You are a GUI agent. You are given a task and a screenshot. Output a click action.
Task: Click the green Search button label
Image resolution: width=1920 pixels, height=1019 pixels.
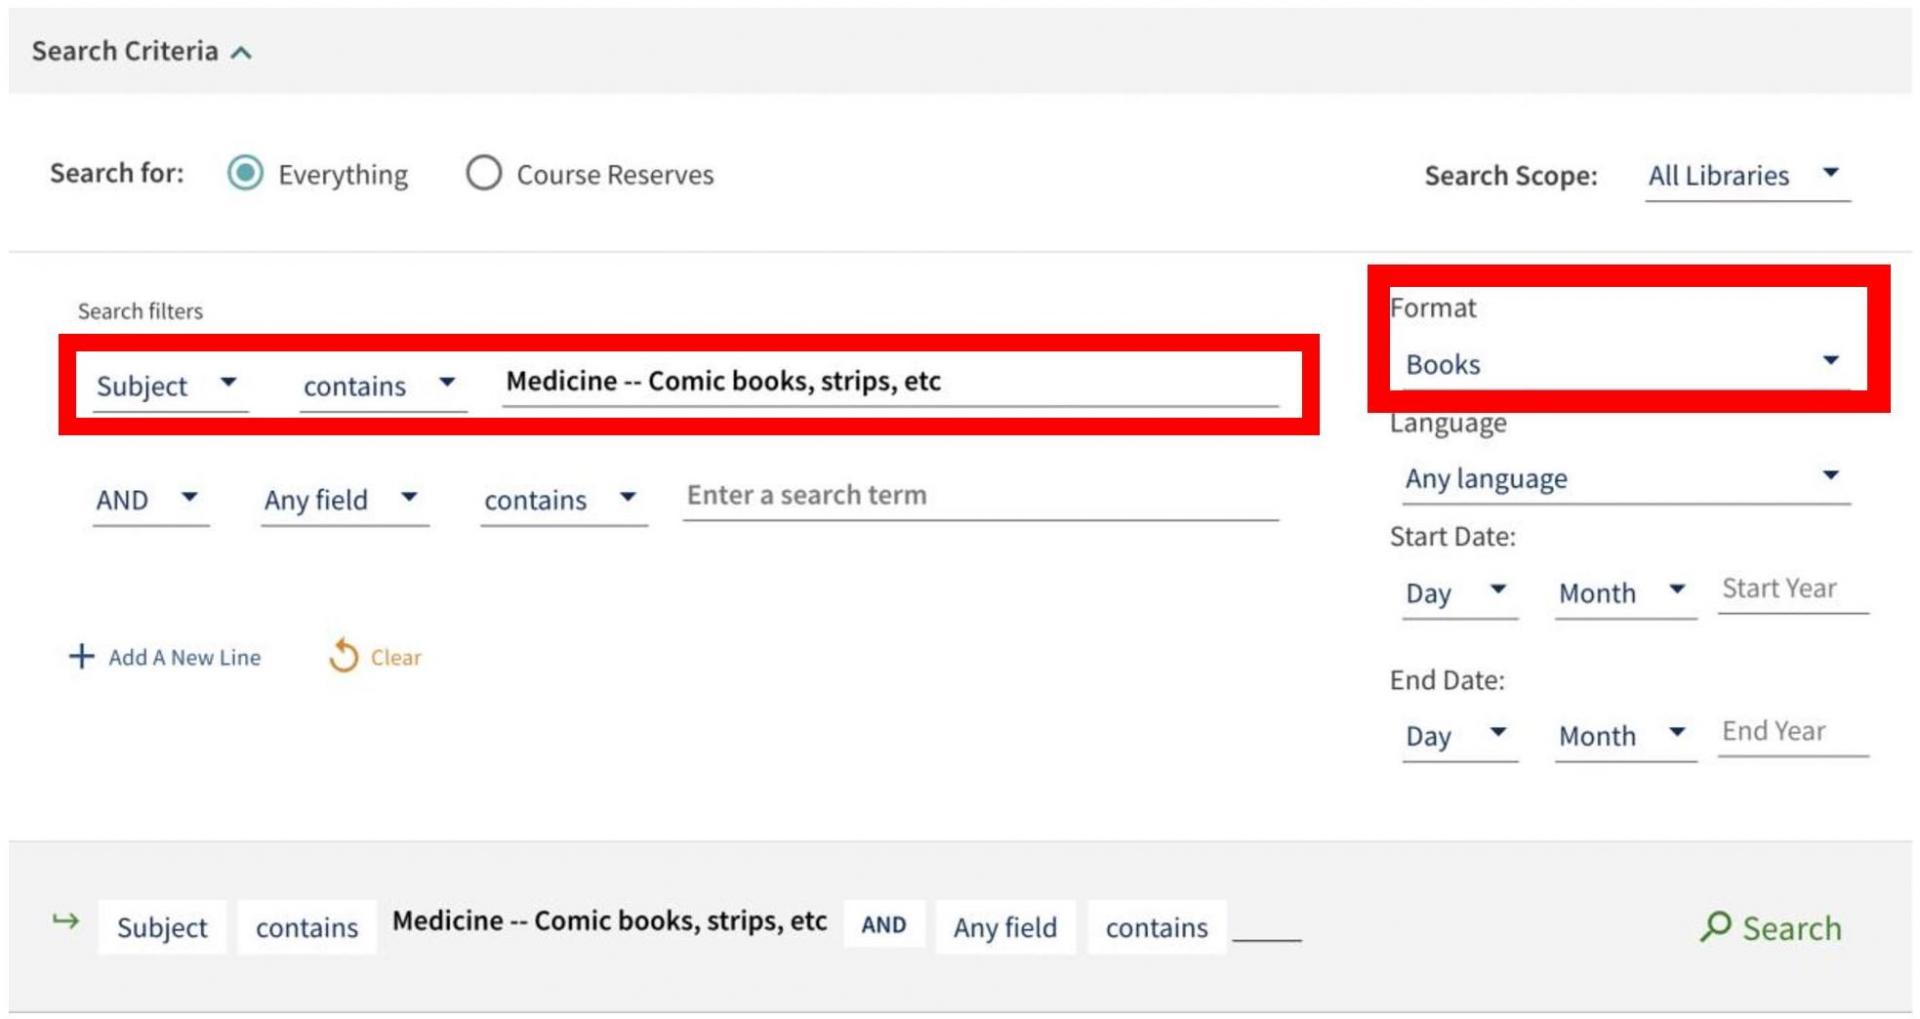point(1791,929)
